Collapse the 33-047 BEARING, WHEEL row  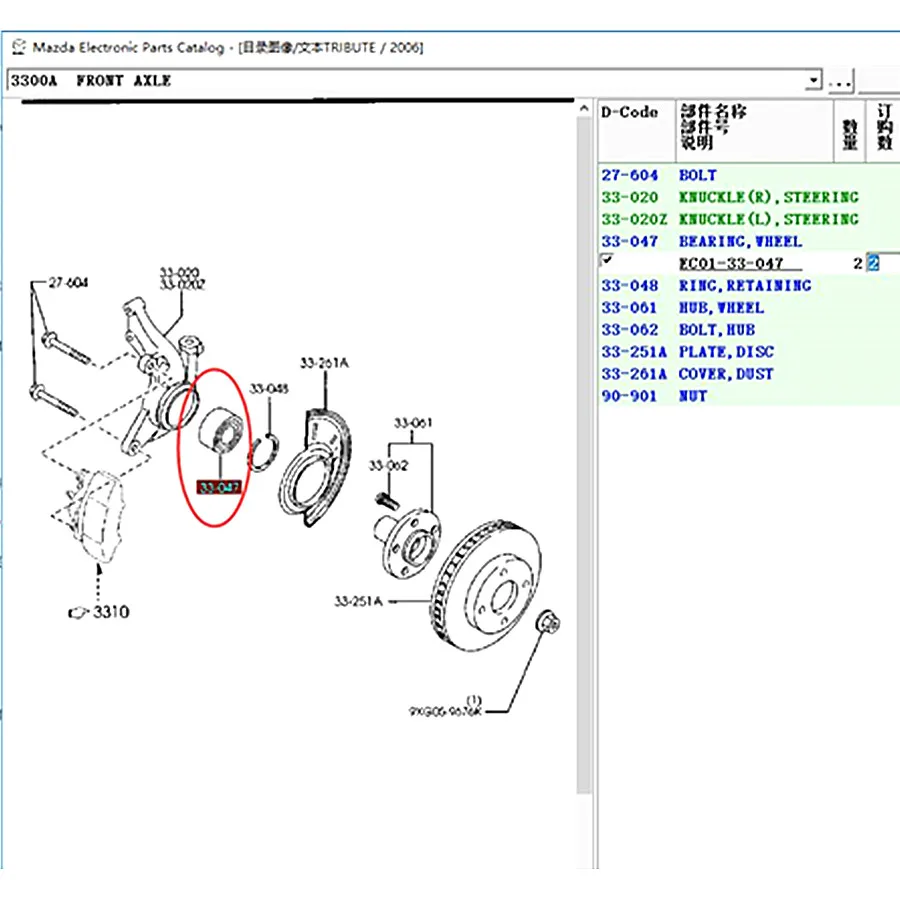pos(739,241)
